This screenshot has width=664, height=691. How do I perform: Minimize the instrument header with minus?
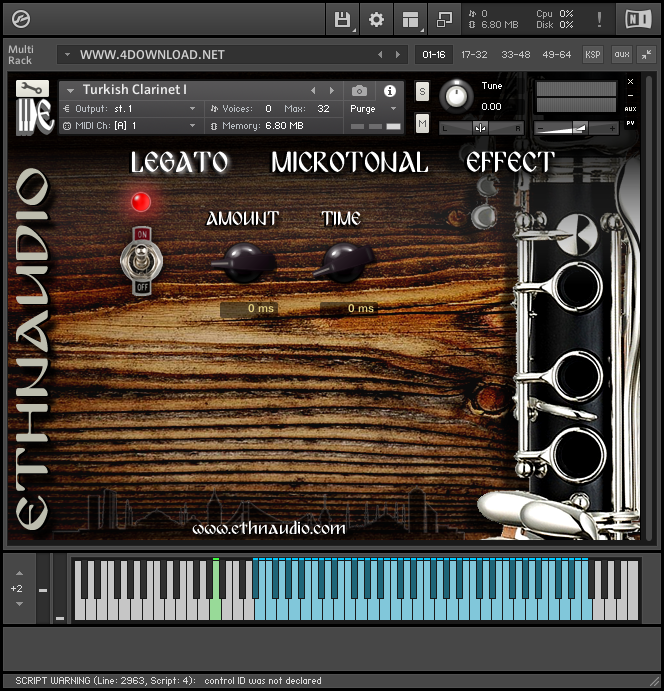631,95
